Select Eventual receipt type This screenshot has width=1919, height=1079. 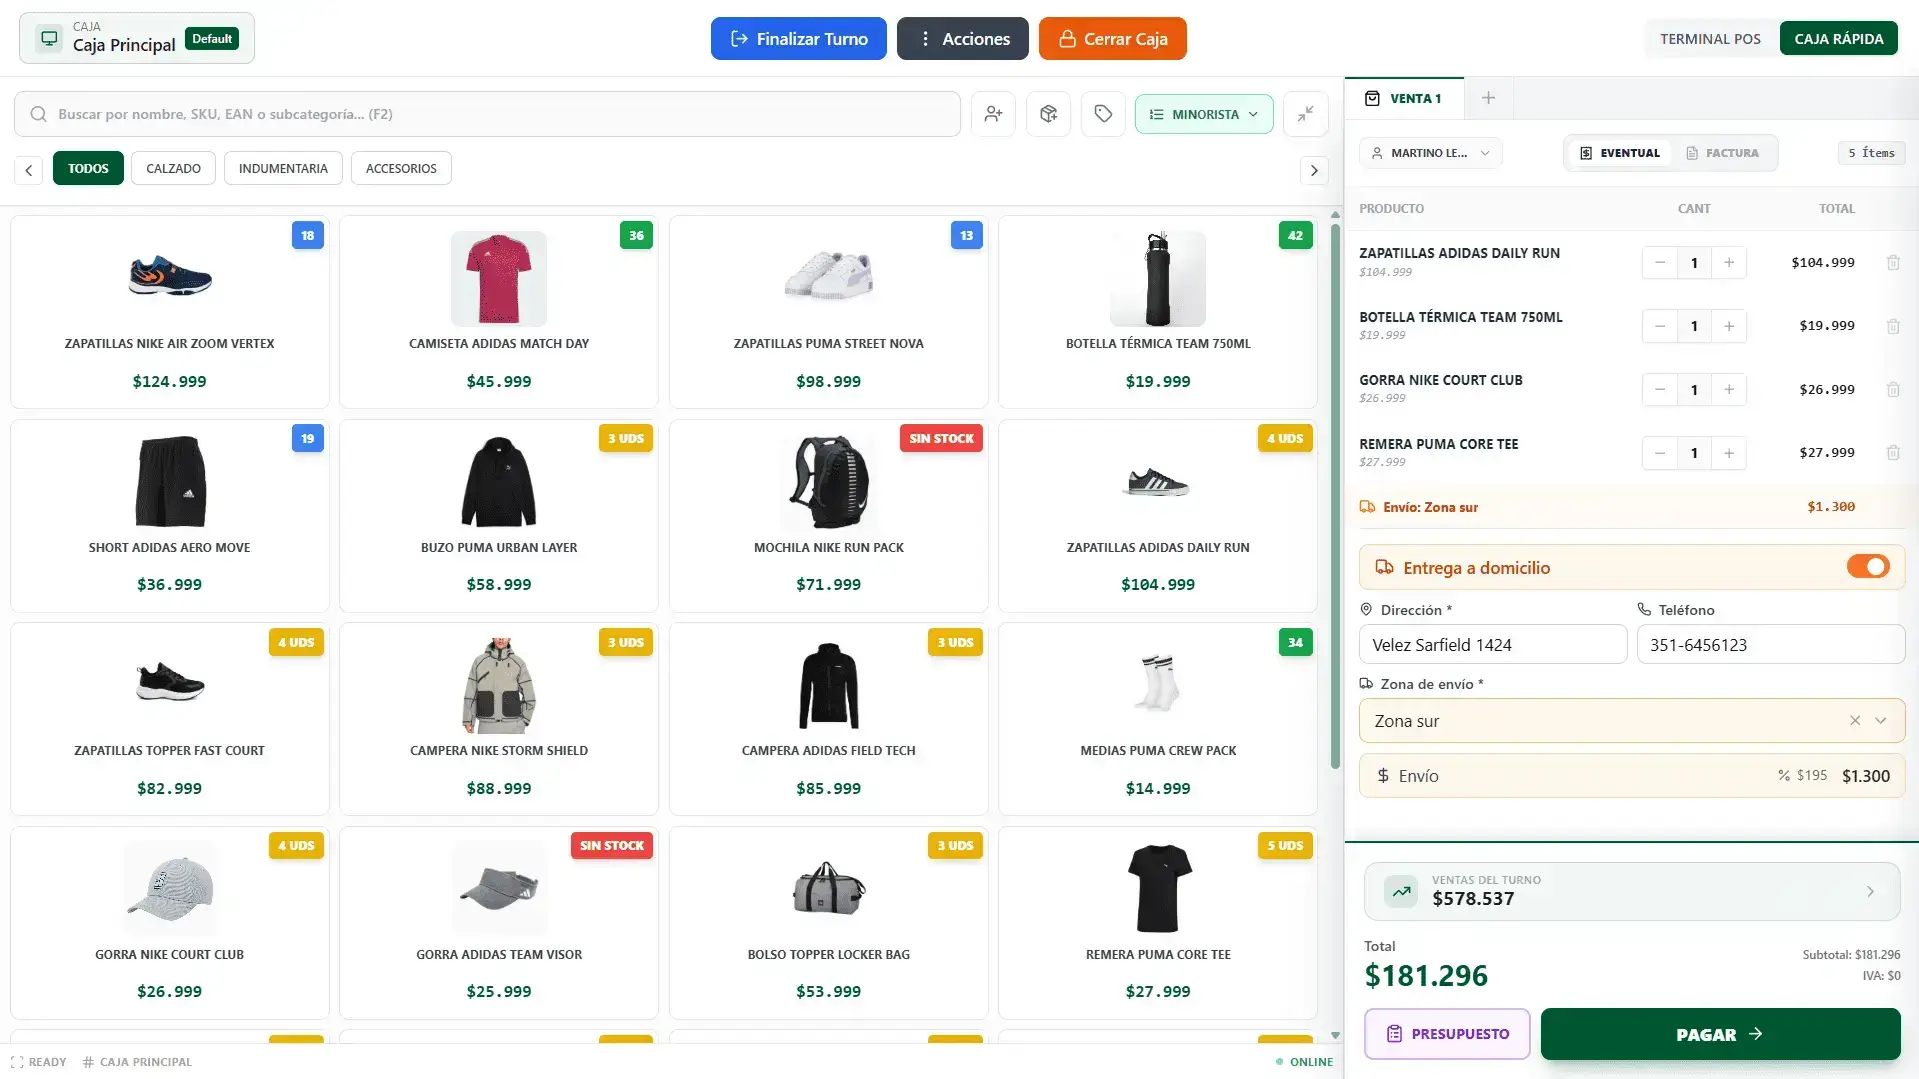(1620, 153)
